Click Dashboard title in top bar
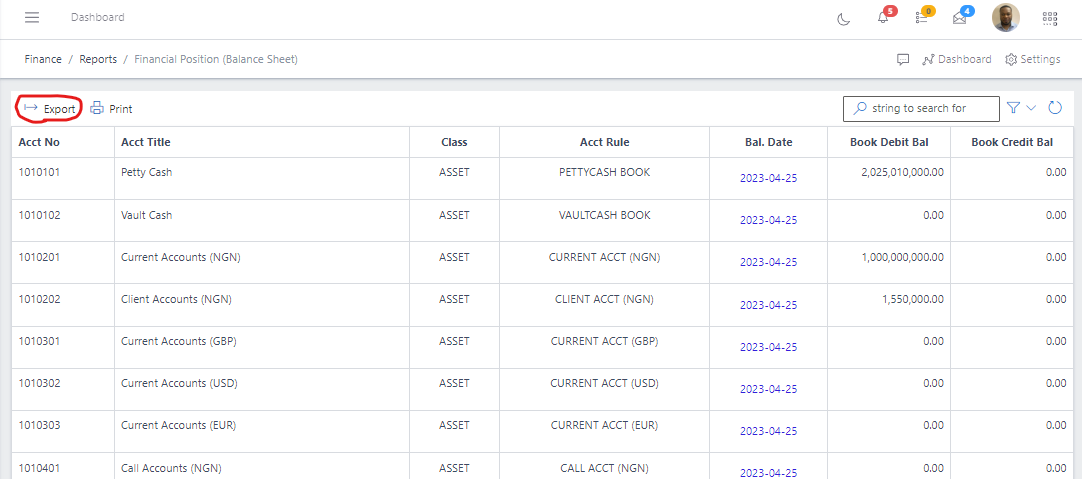Screen dimensions: 1082x479 coord(97,17)
